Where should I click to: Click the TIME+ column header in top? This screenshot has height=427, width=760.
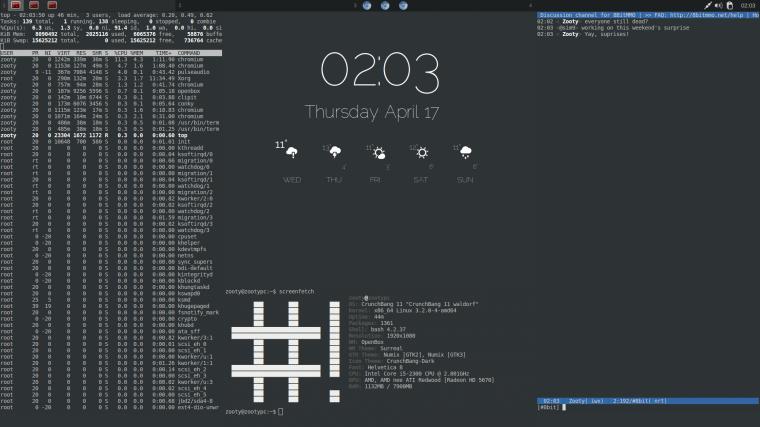coord(163,53)
